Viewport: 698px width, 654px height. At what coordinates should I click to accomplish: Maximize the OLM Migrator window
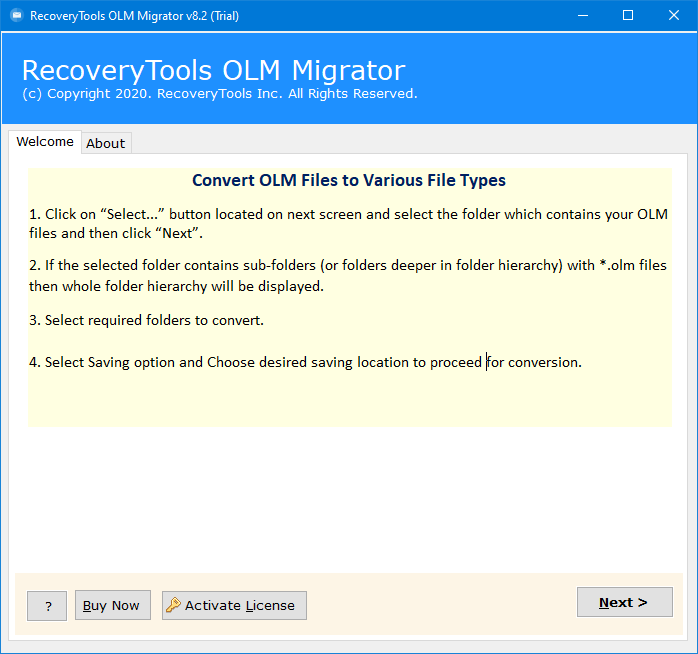pos(628,16)
